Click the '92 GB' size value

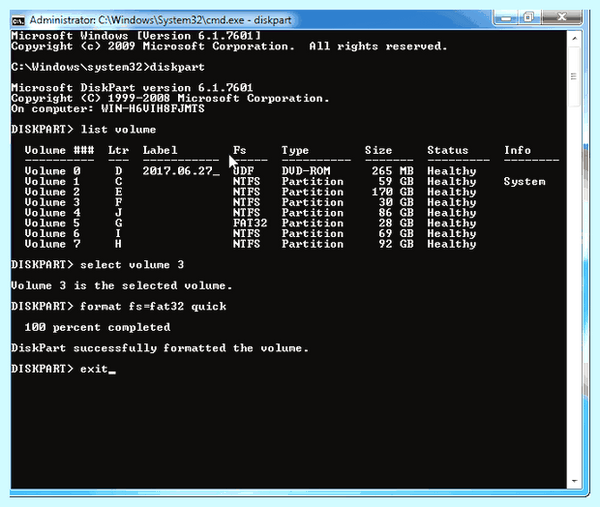(396, 244)
